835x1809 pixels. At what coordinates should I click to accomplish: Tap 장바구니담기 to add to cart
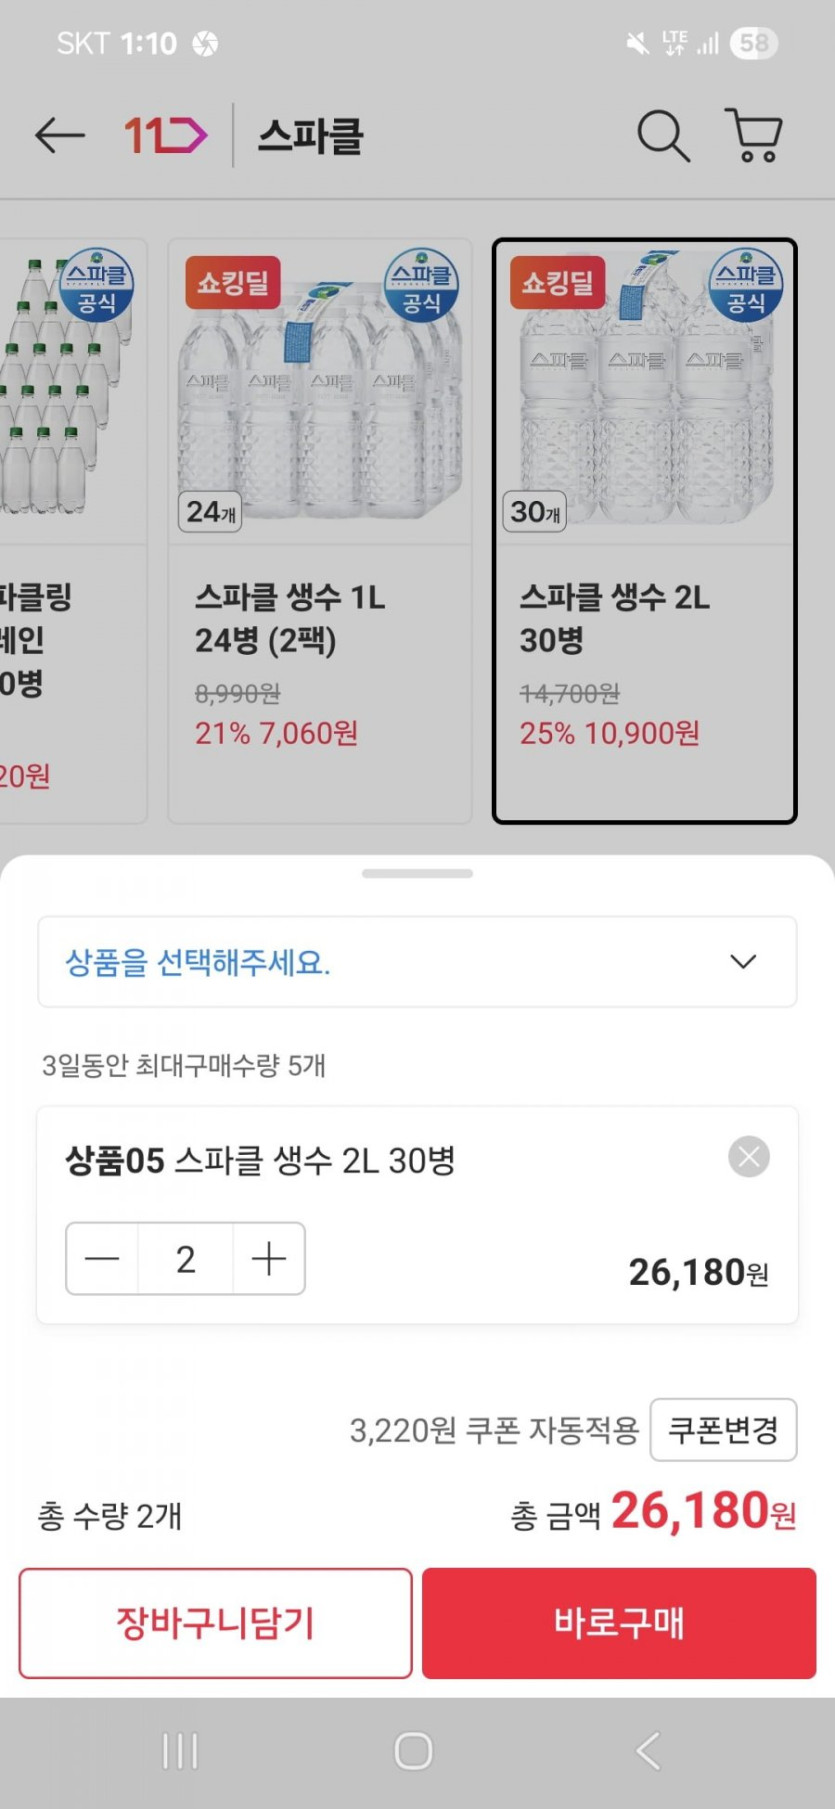[x=215, y=1623]
